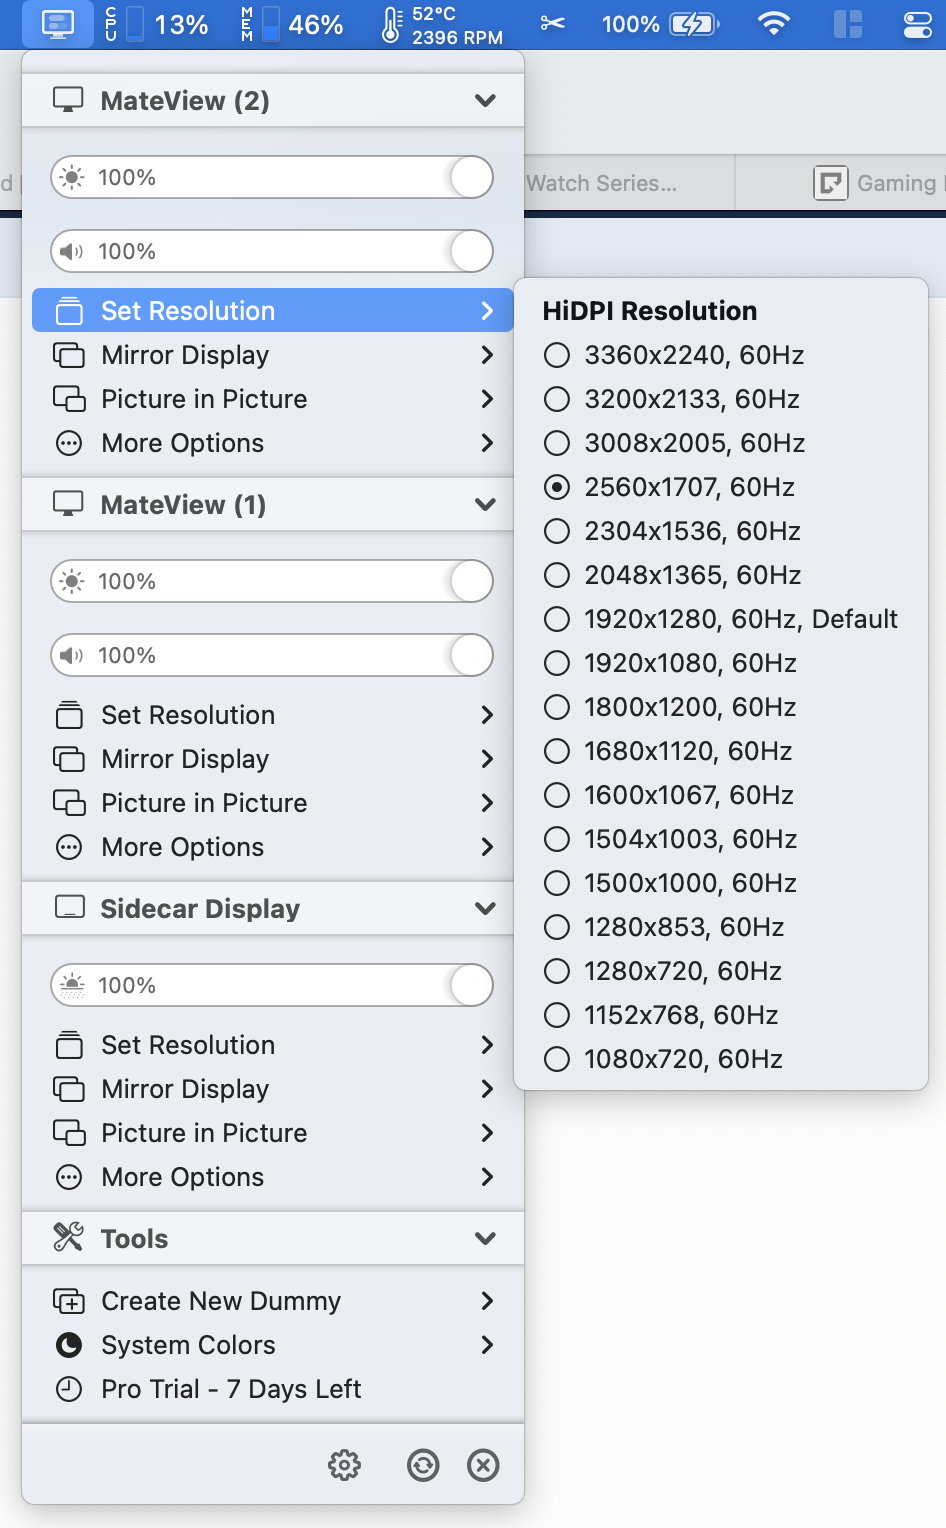Image resolution: width=946 pixels, height=1528 pixels.
Task: Adjust MateView (1) brightness slider
Action: click(x=272, y=581)
